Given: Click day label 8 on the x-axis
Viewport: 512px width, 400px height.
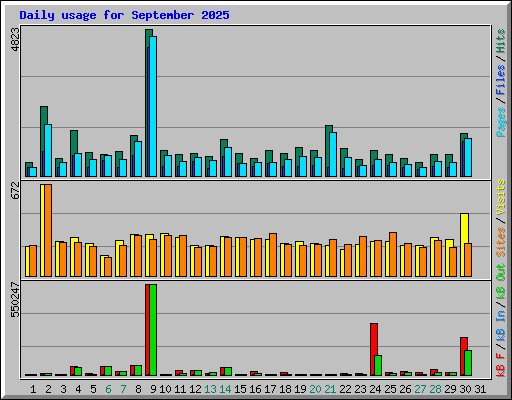Looking at the screenshot, I should 138,389.
